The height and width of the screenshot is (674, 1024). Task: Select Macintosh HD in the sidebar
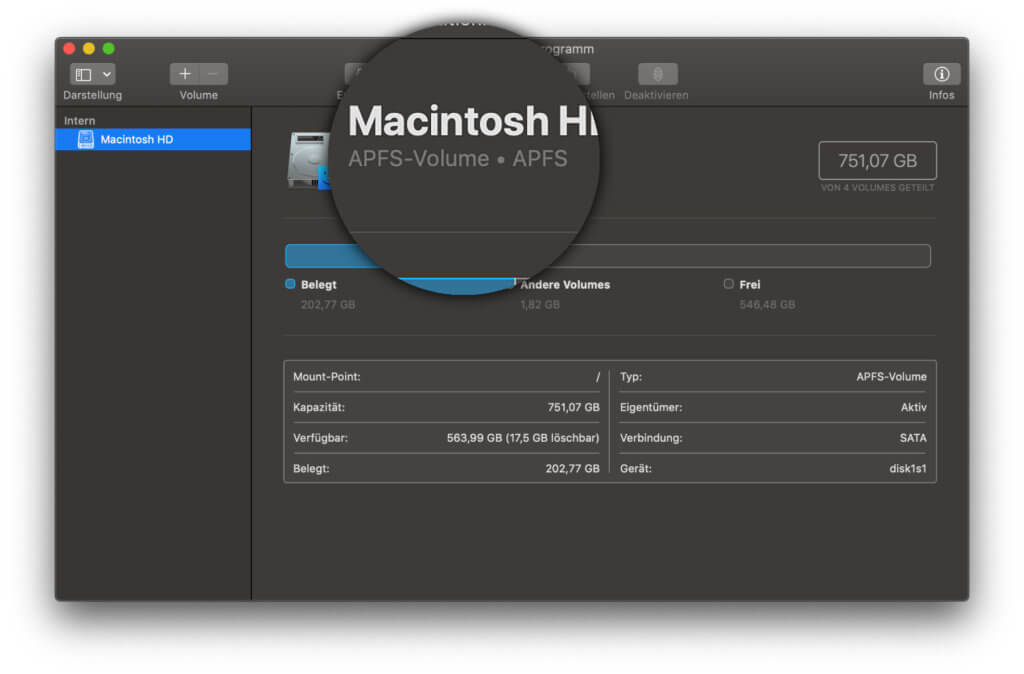pos(153,139)
